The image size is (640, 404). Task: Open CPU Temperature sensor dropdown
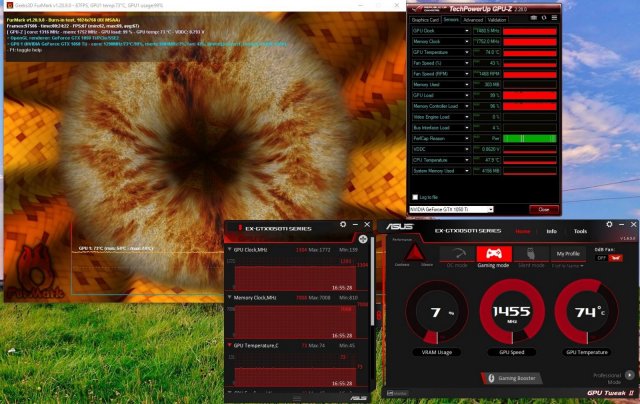click(467, 160)
